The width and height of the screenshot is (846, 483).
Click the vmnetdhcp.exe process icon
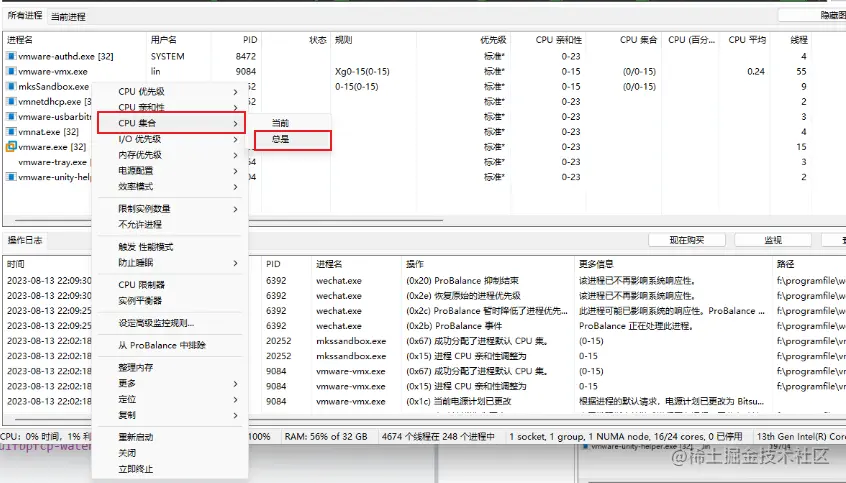tap(11, 101)
